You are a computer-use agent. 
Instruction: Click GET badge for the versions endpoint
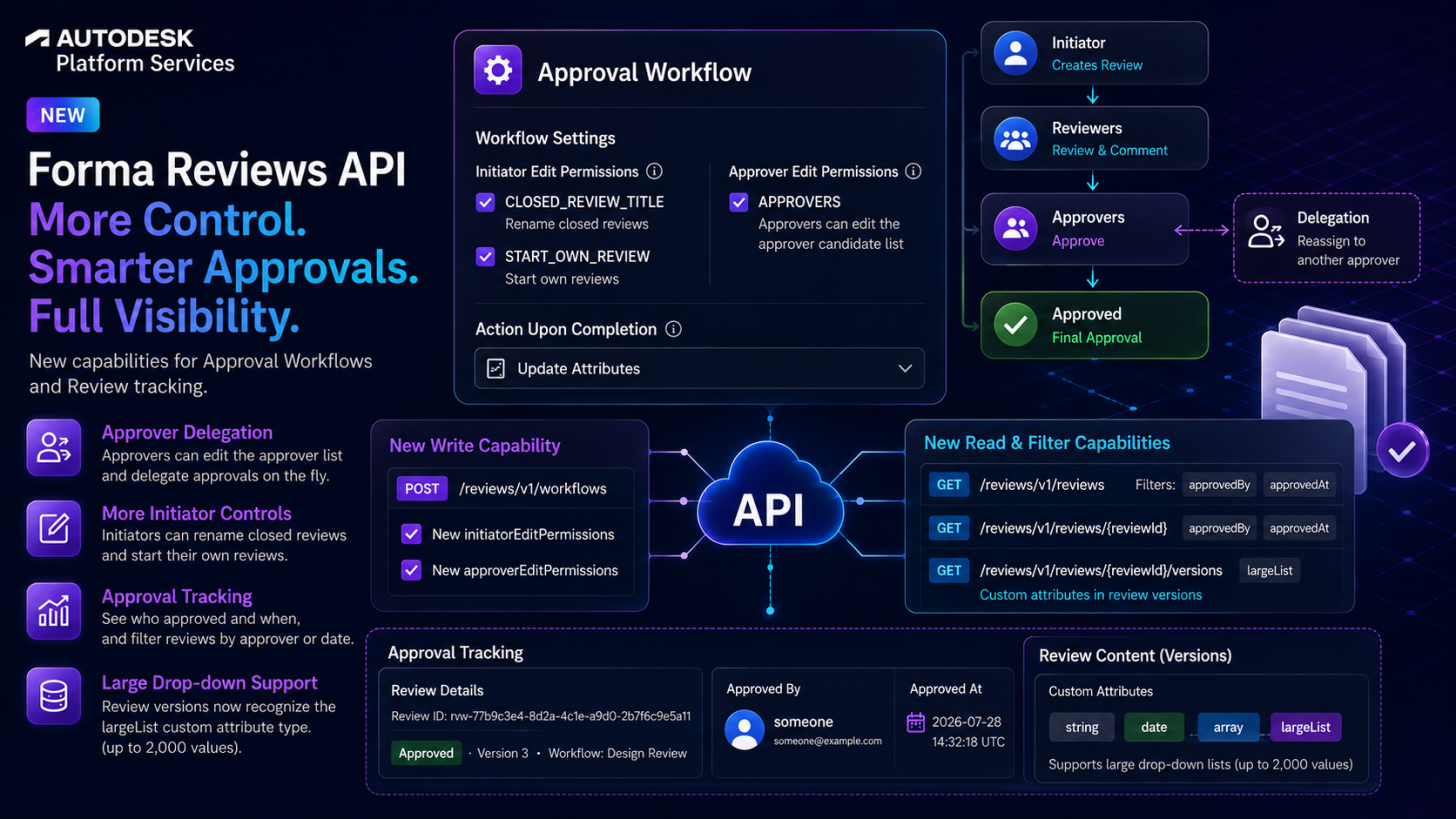click(x=949, y=571)
